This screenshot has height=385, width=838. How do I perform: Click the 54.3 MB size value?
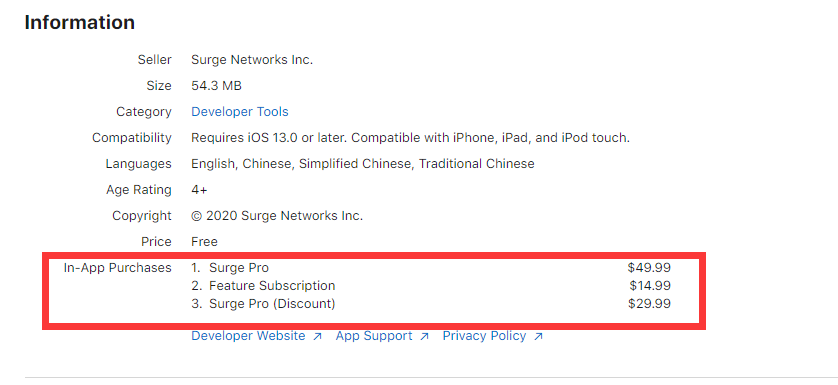(x=216, y=86)
